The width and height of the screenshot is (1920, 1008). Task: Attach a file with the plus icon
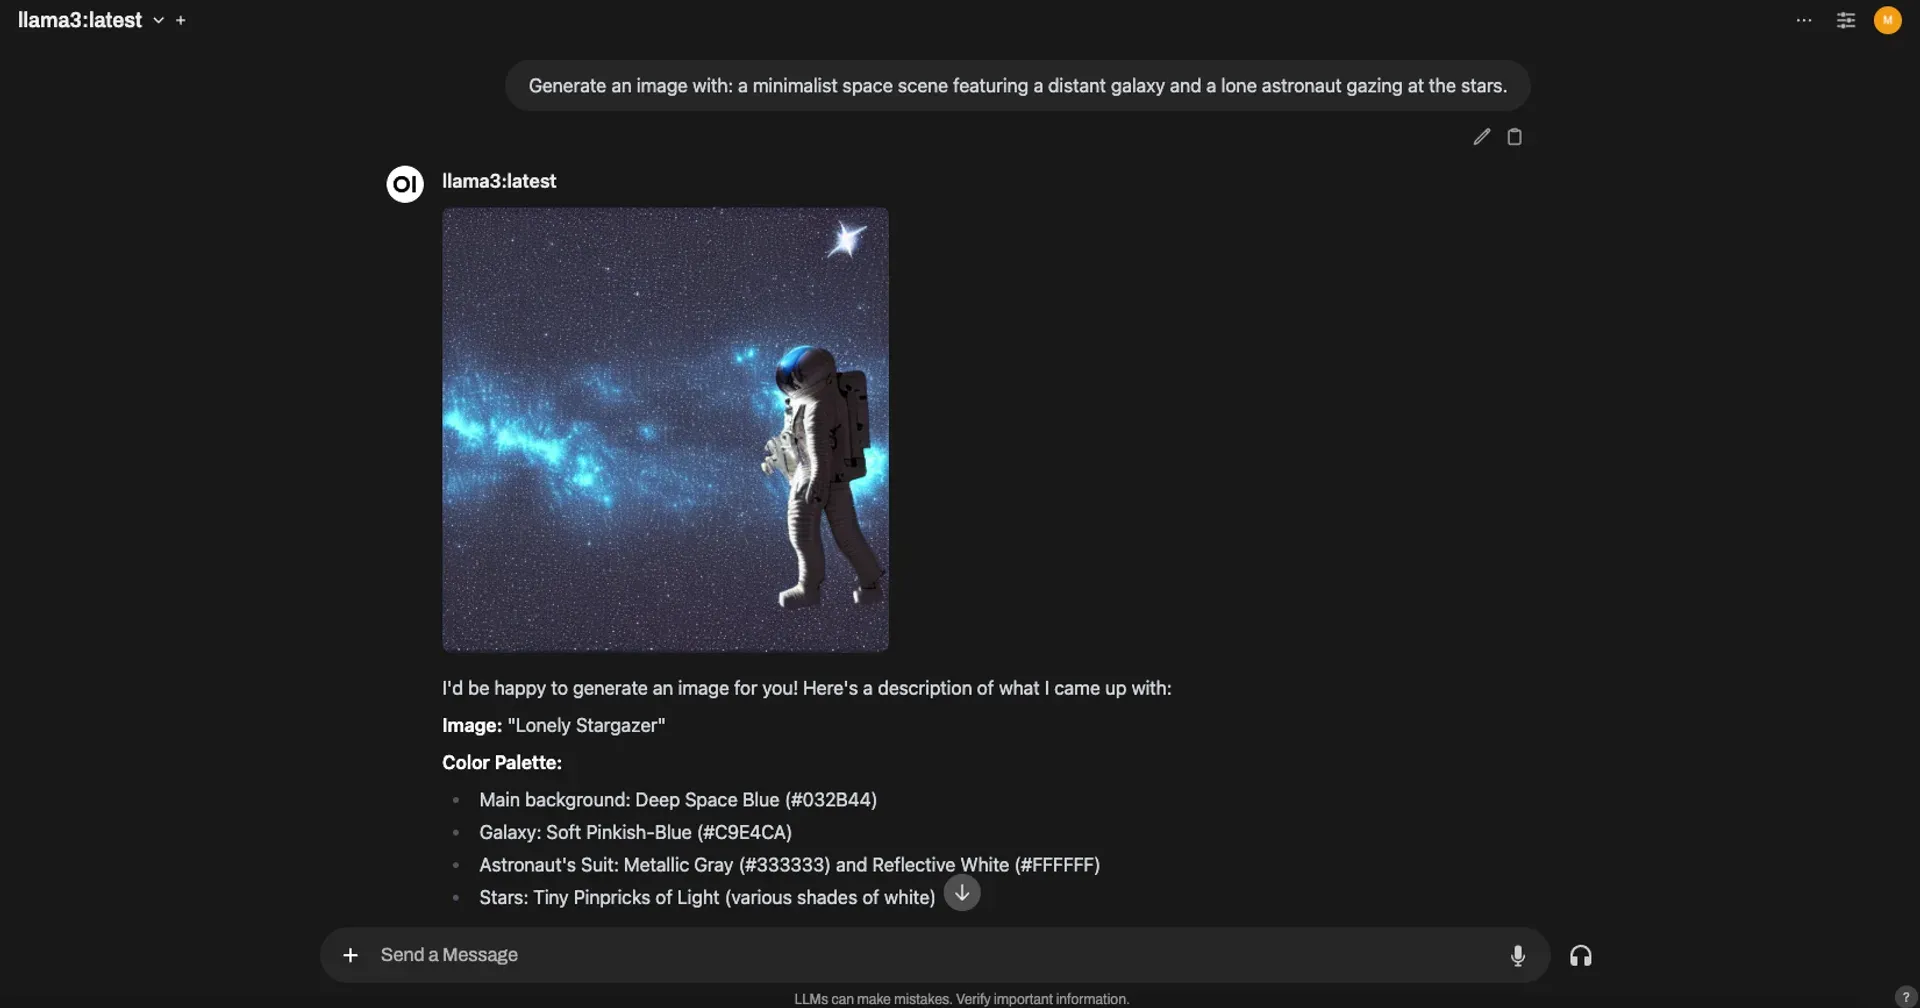350,955
